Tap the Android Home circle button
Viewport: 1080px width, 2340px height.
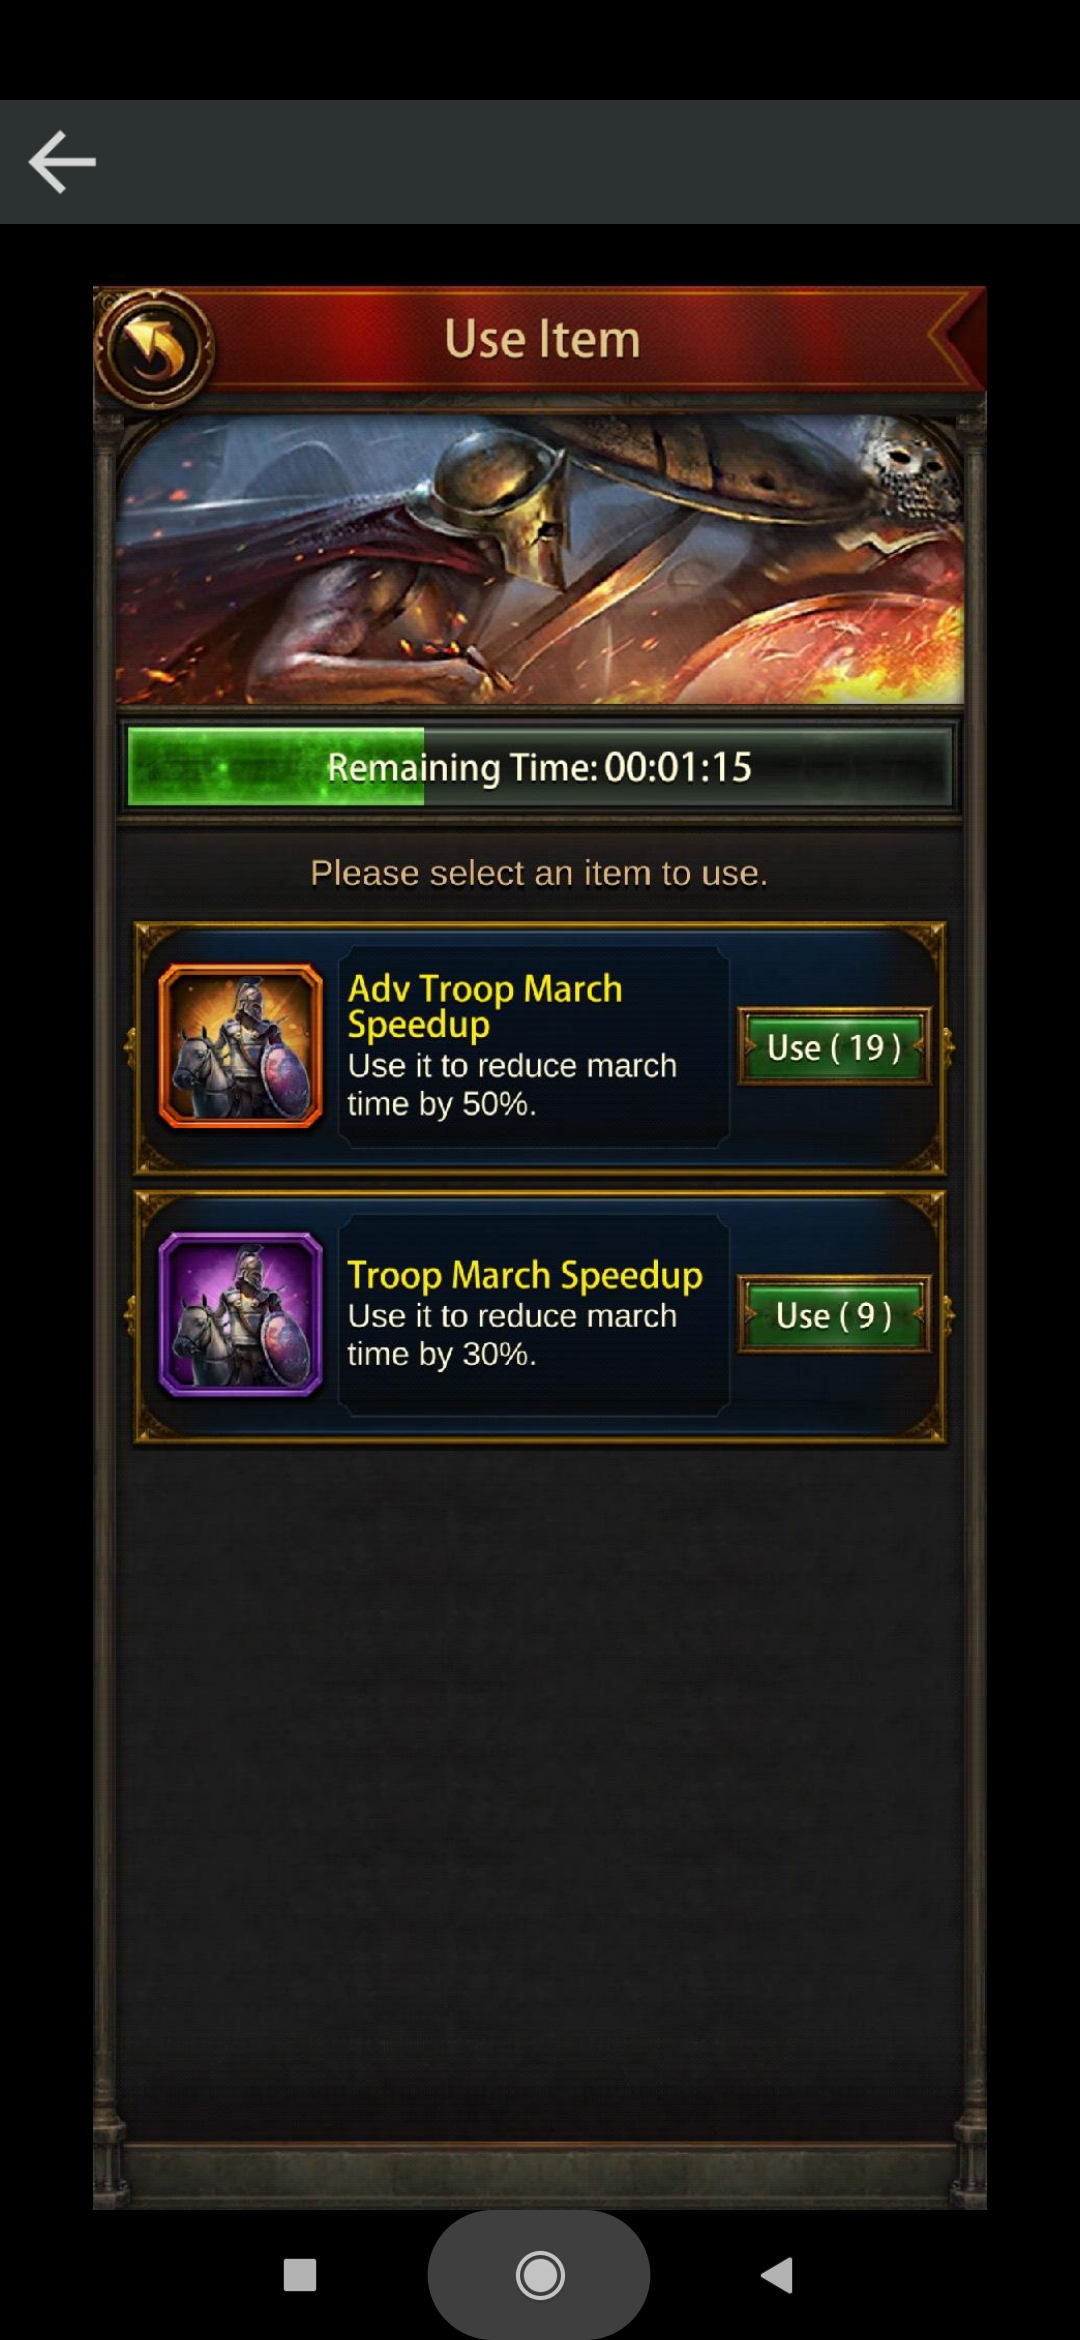540,2276
